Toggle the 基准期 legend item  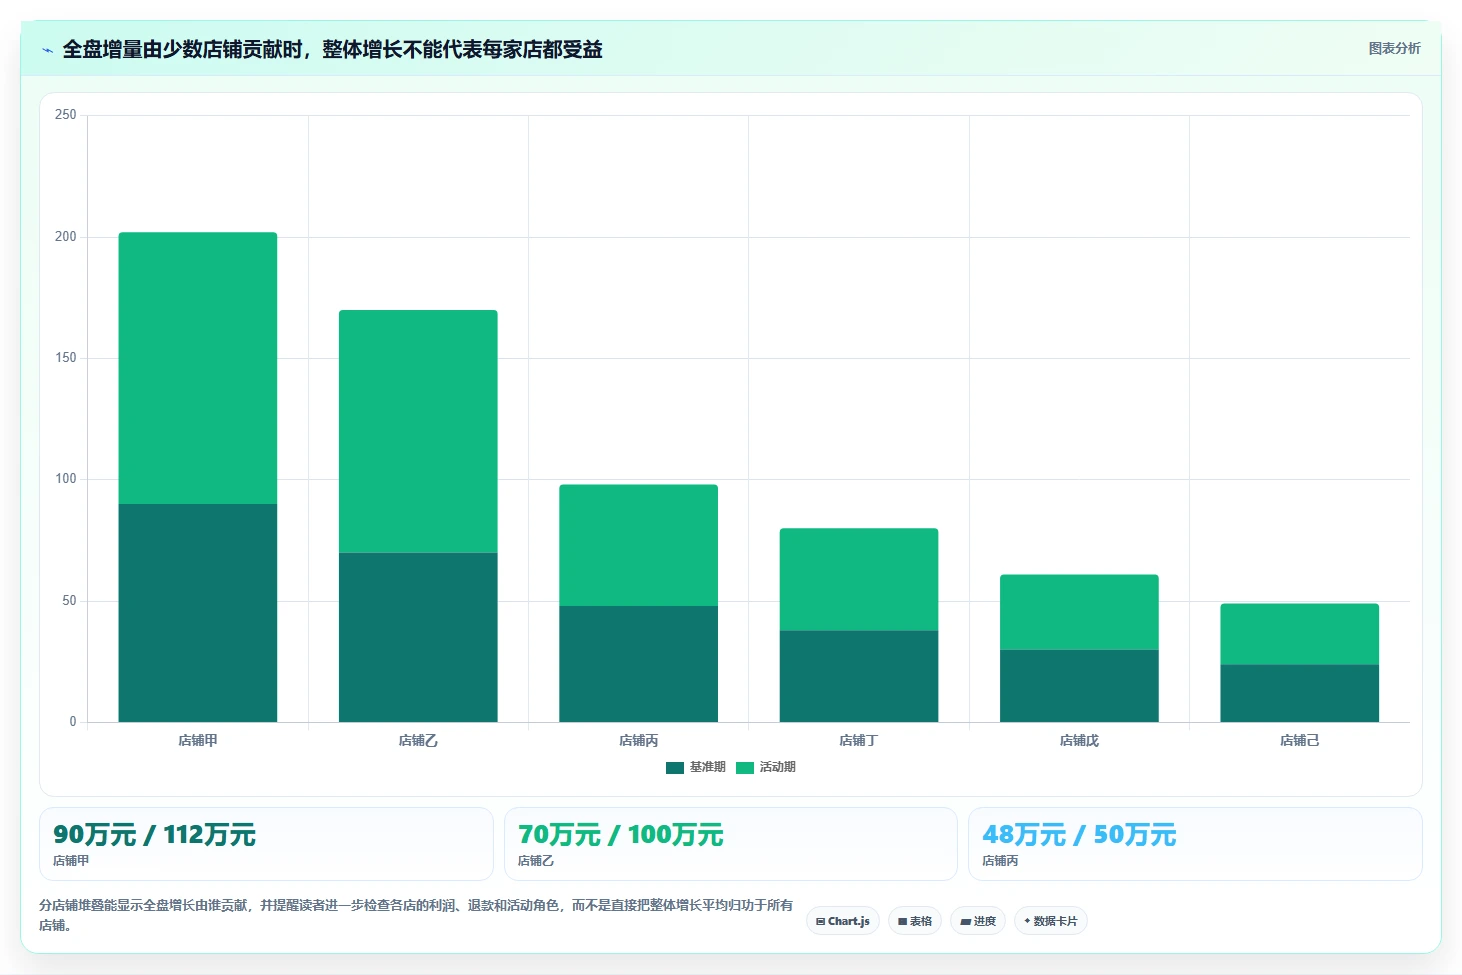click(x=696, y=767)
